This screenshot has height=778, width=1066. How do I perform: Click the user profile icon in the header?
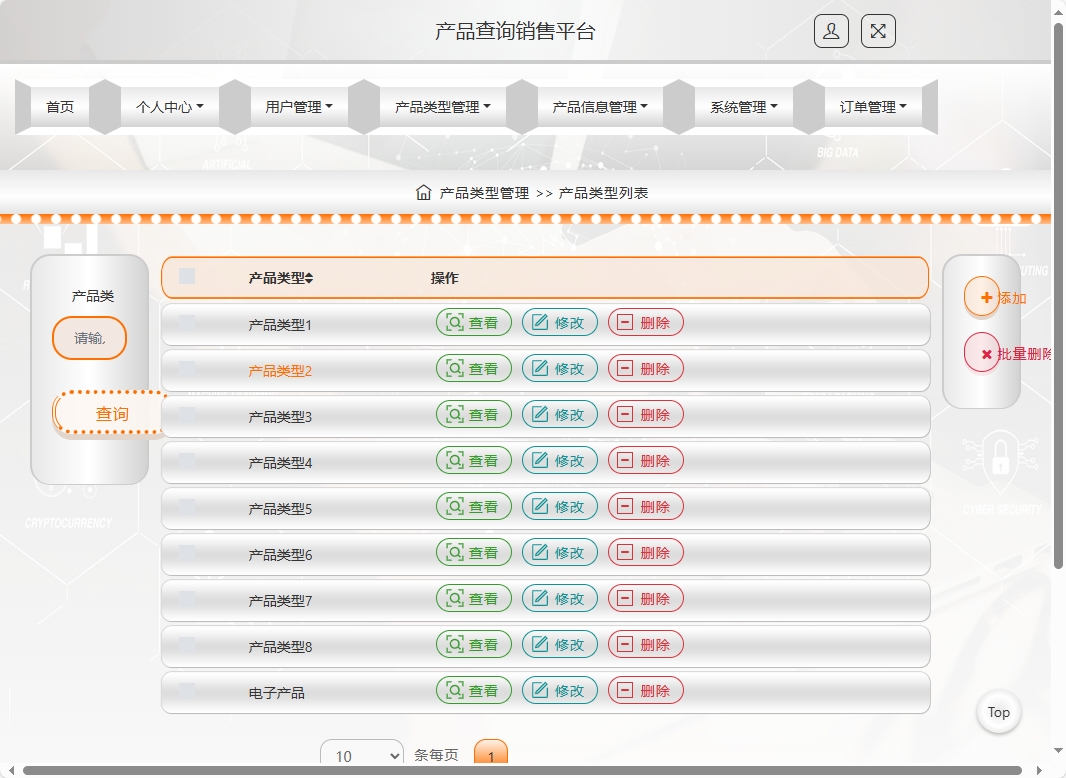point(831,31)
